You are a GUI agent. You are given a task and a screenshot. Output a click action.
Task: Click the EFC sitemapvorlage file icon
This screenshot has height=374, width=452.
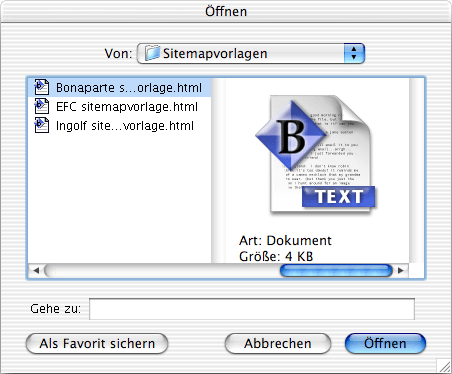42,106
